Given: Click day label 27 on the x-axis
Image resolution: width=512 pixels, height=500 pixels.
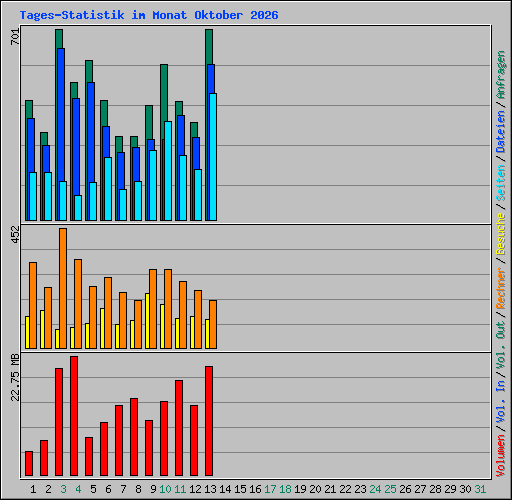Looking at the screenshot, I should coord(420,489).
